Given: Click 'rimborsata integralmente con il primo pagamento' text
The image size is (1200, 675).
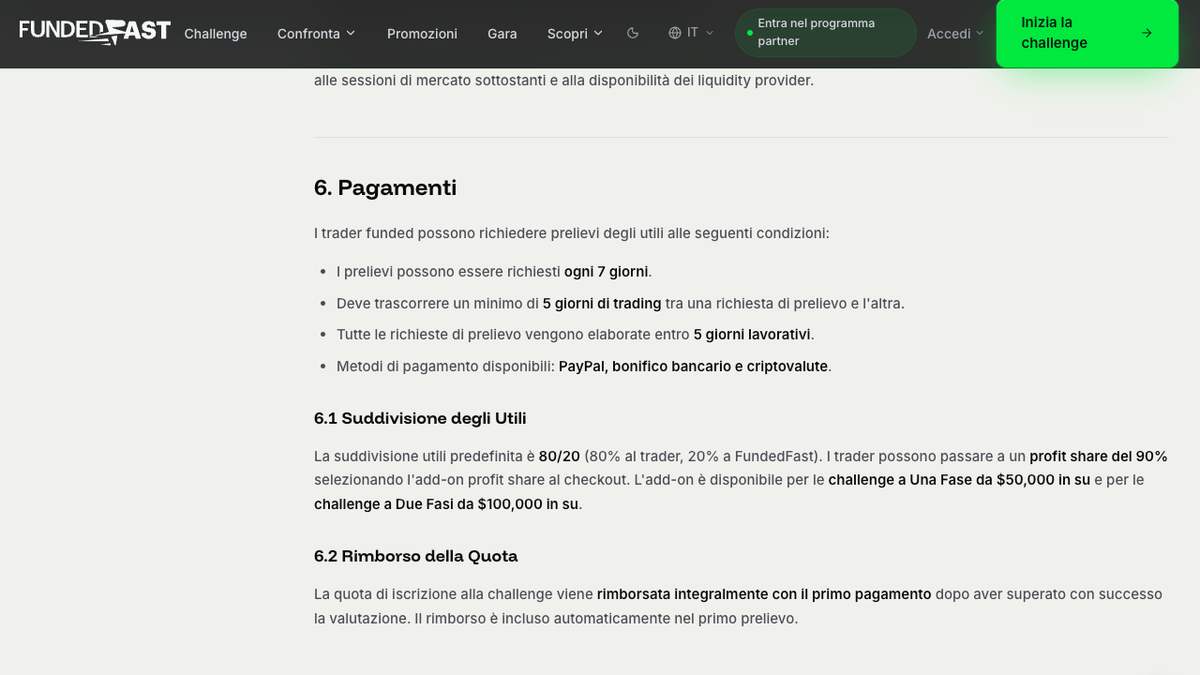Looking at the screenshot, I should pyautogui.click(x=764, y=594).
